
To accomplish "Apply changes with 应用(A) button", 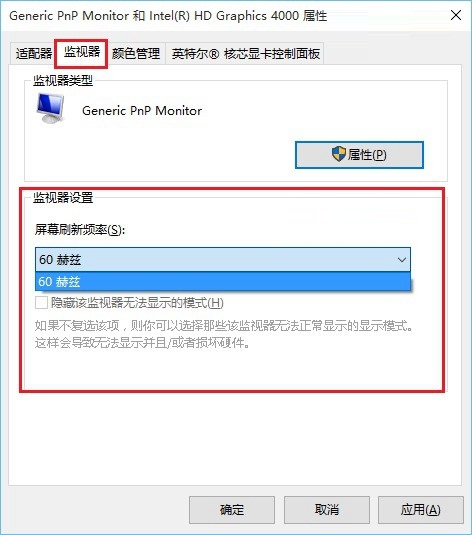I will (420, 510).
